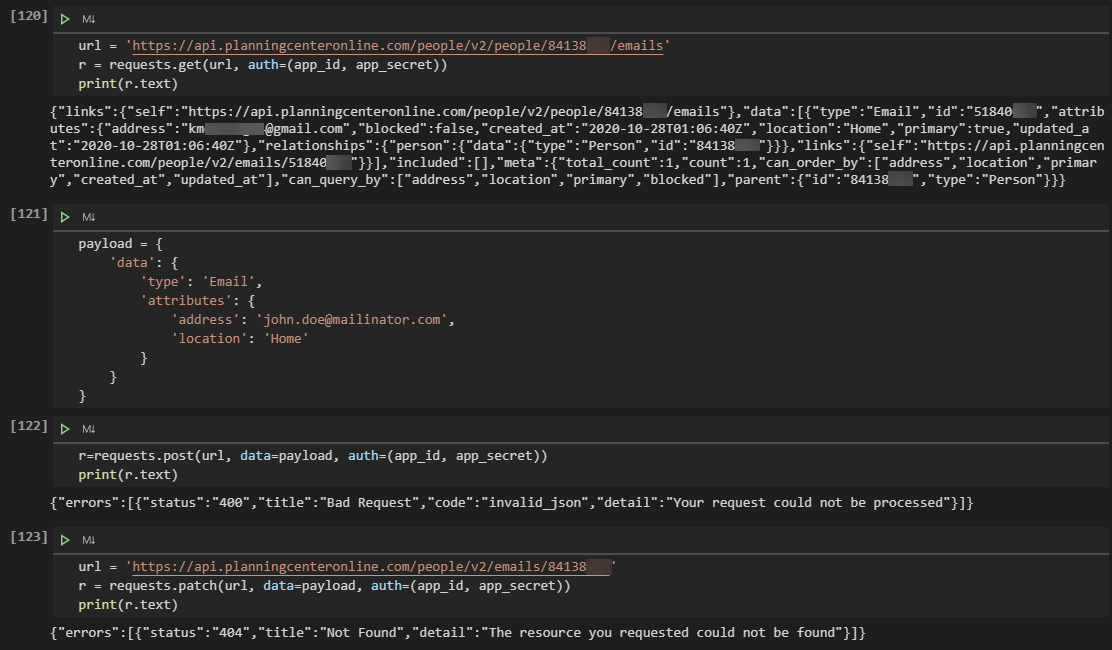Viewport: 1112px width, 650px height.
Task: Click output line starting 'teronline.com/people/v2/emails'
Action: pos(573,162)
